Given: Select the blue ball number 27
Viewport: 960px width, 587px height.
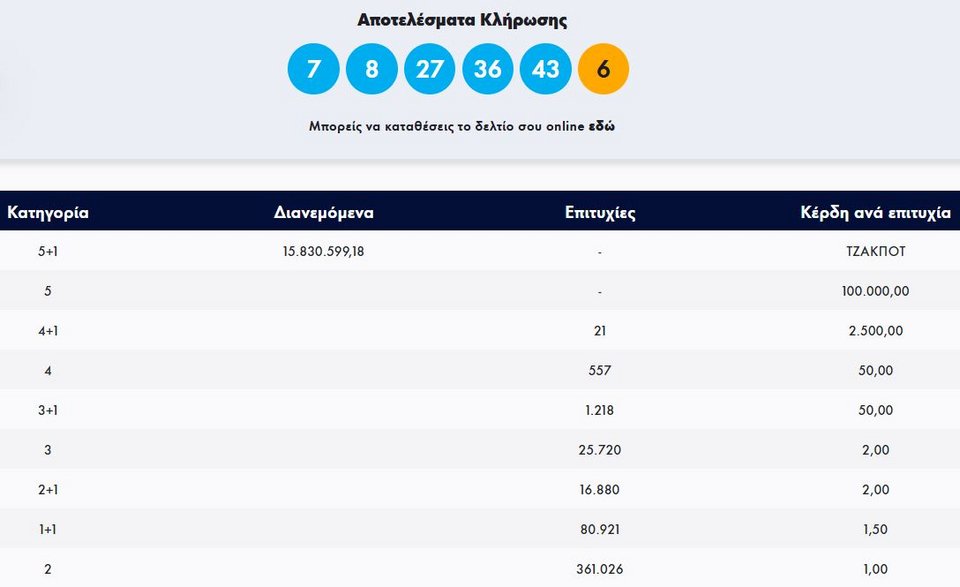Looking at the screenshot, I should point(429,69).
